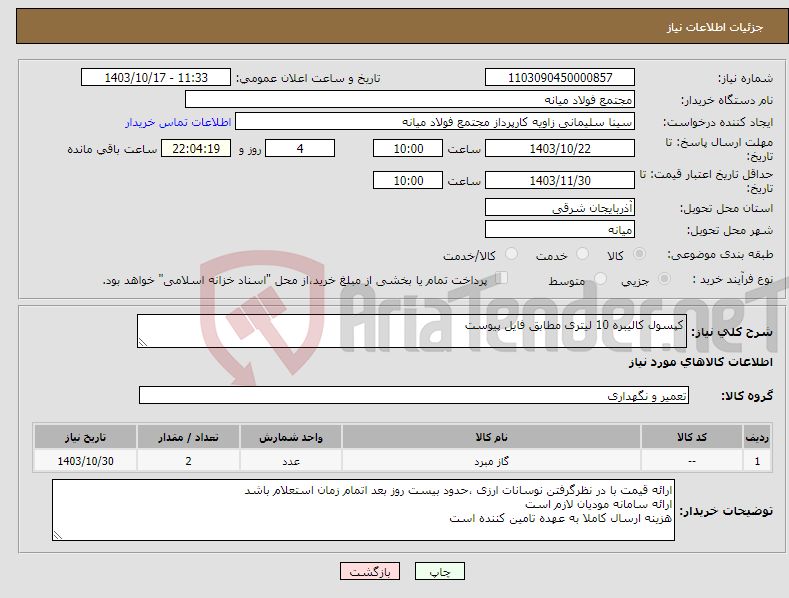
Task: Click the توضیحات خریدار label
Action: [726, 511]
